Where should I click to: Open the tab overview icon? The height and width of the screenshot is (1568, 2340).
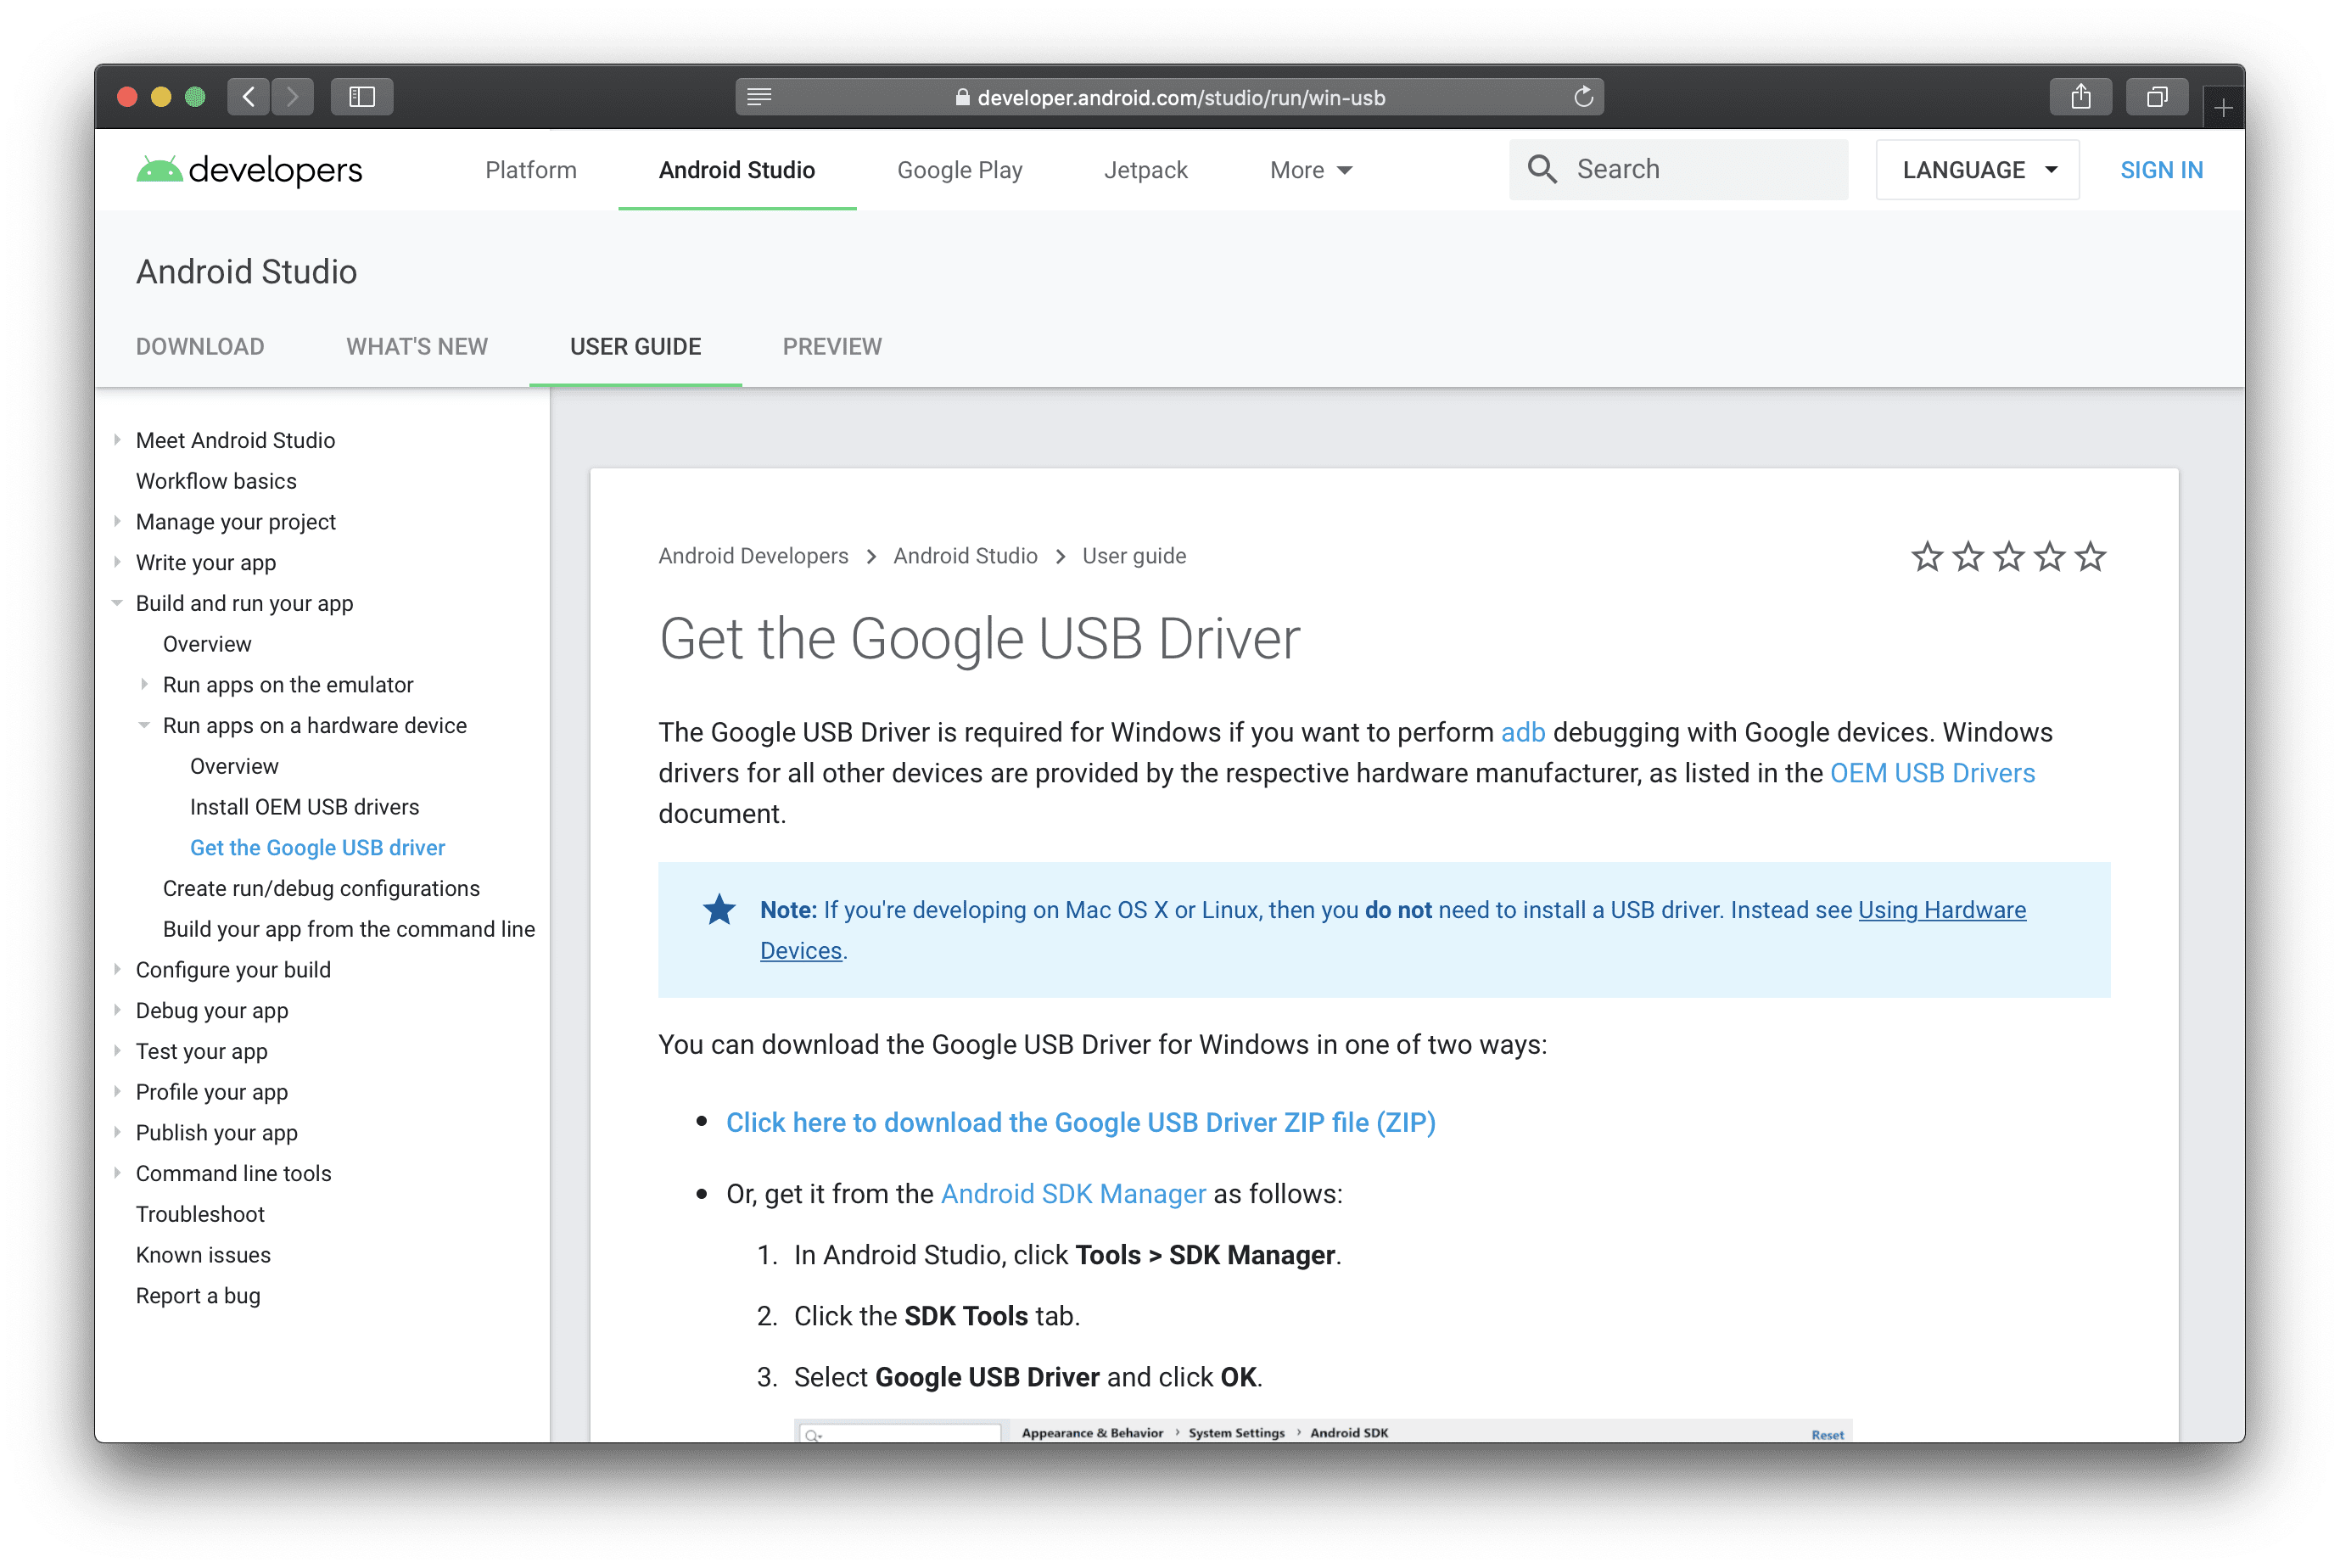pos(2157,97)
